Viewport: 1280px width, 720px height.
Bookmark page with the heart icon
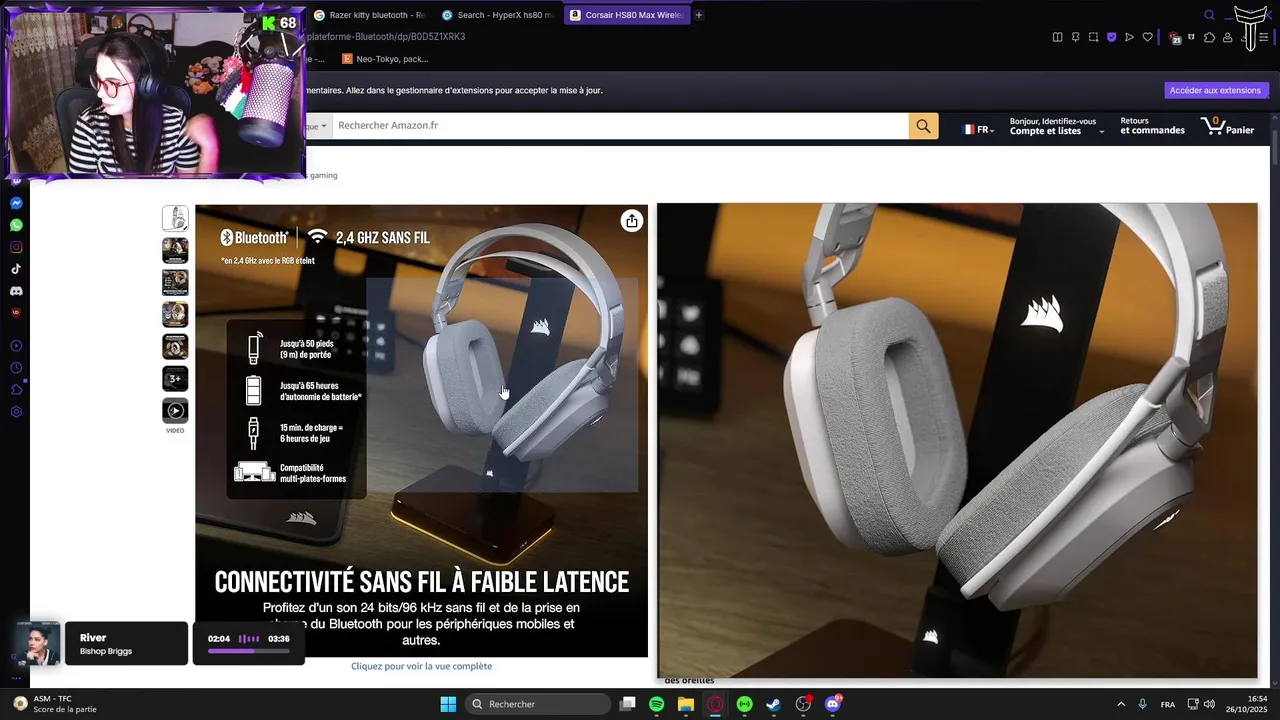coord(1147,37)
